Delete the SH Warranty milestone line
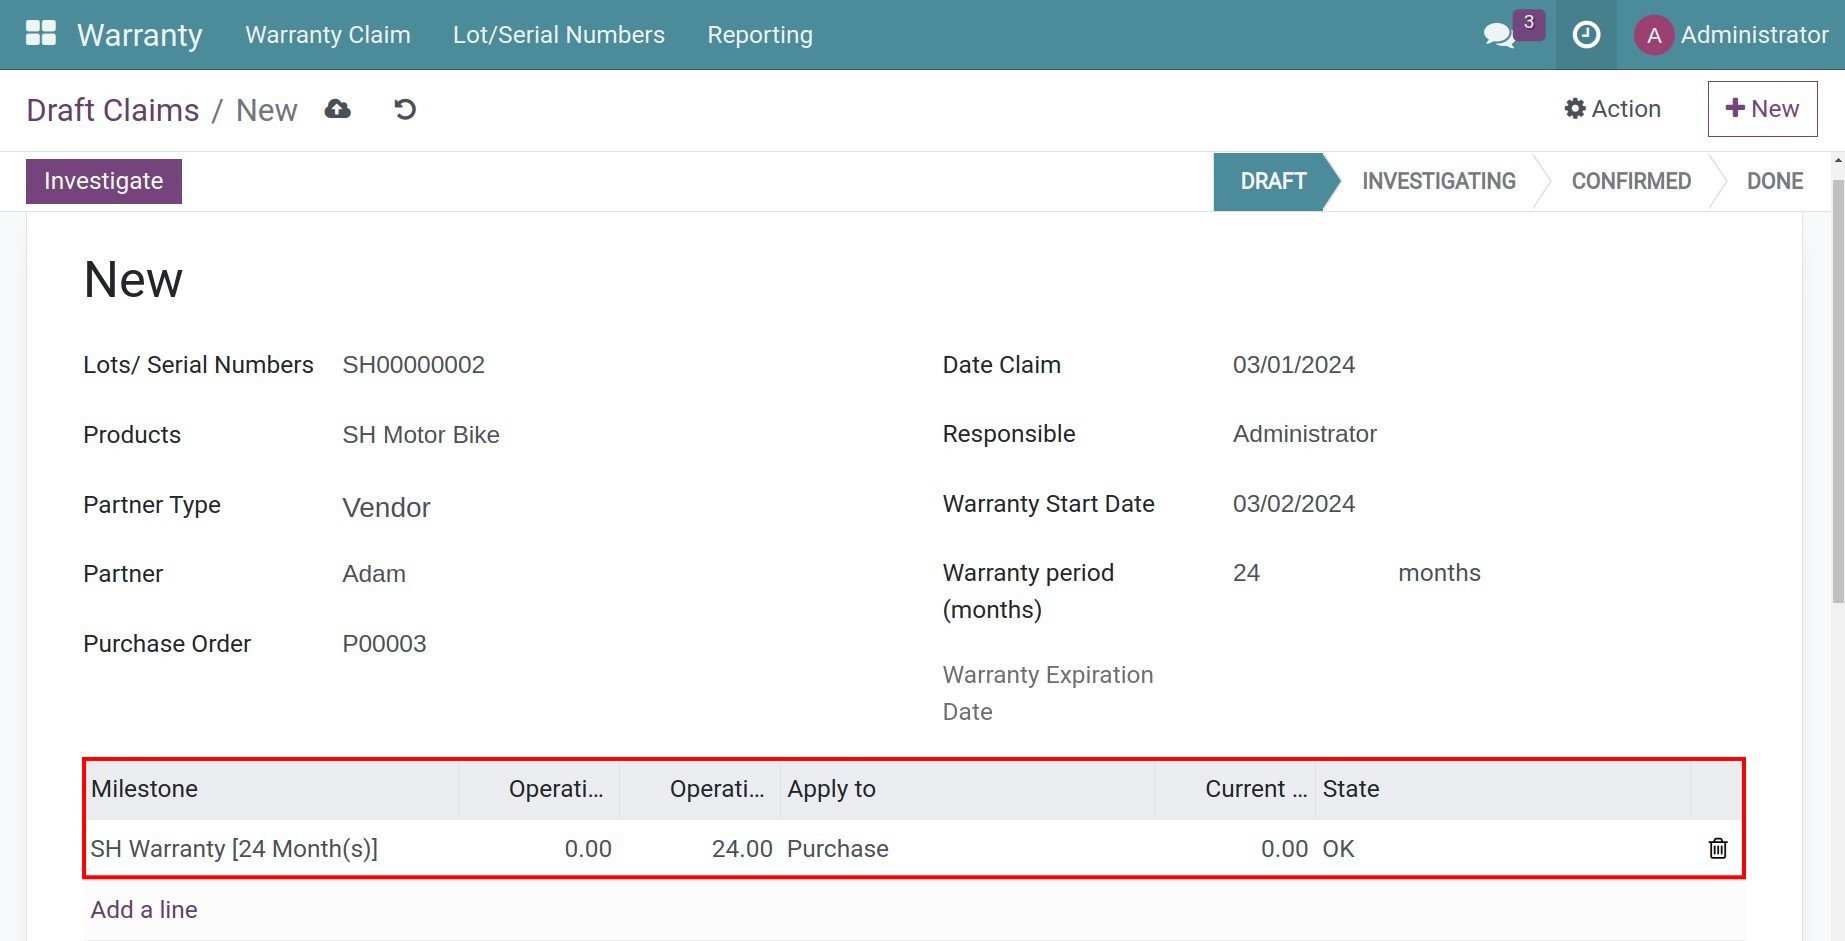 click(x=1717, y=848)
